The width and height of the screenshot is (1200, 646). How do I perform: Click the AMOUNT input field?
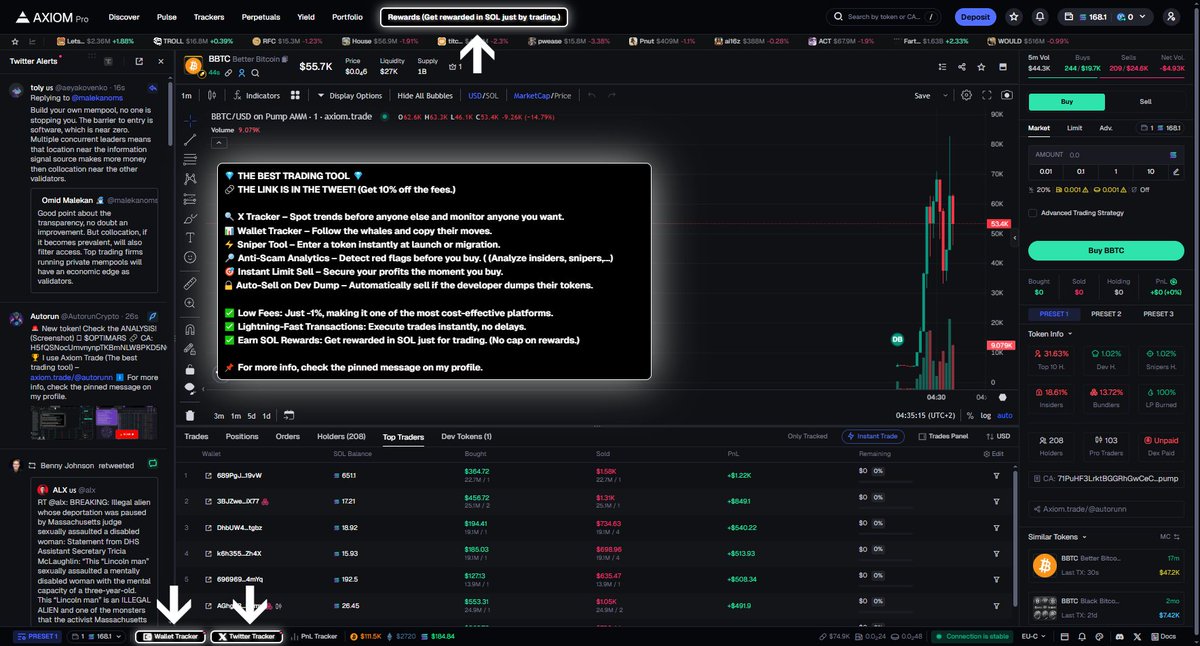click(1106, 155)
